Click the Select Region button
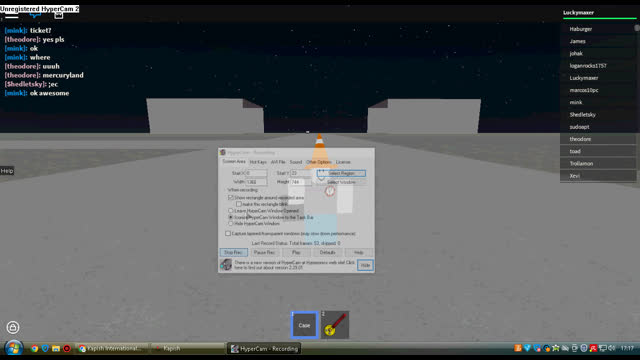Screen dimensions: 640x360 click(341, 173)
